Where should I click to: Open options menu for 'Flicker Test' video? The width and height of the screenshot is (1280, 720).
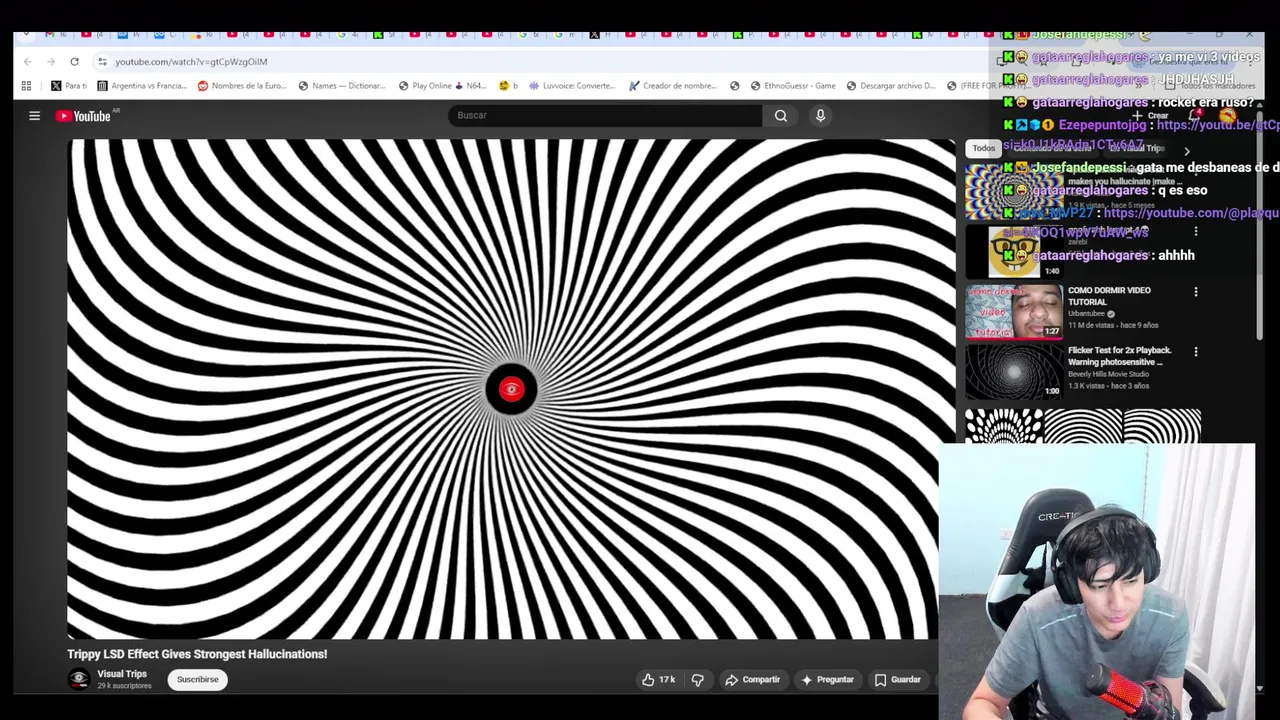[x=1195, y=352]
